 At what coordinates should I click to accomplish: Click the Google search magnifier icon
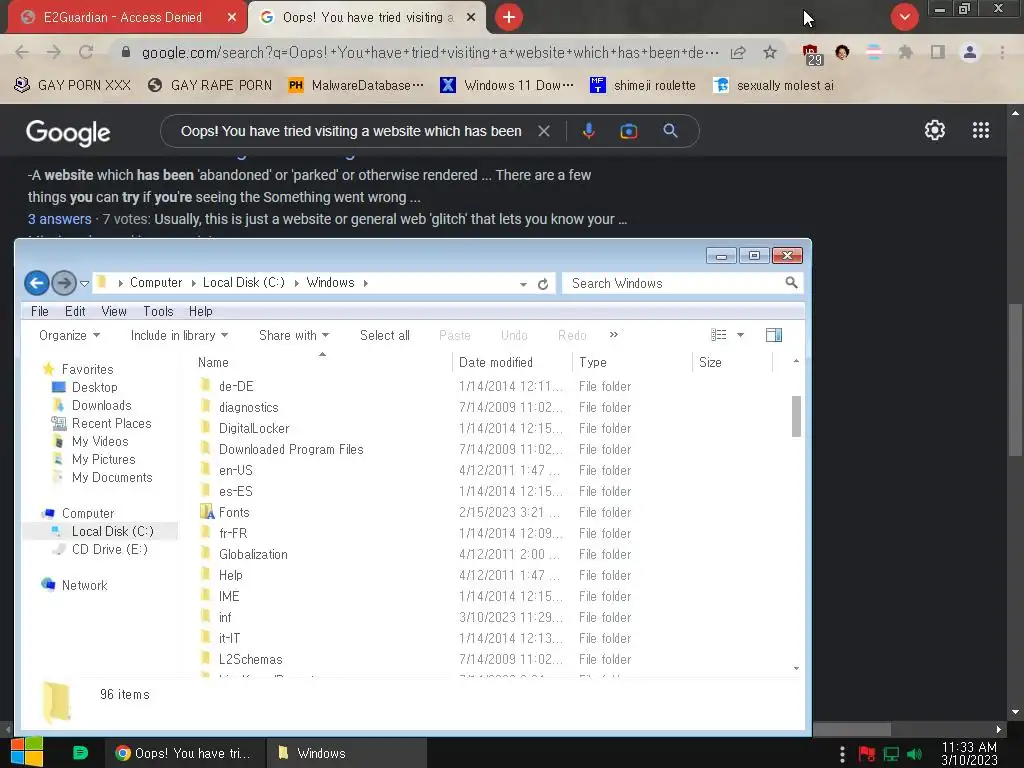pyautogui.click(x=670, y=131)
